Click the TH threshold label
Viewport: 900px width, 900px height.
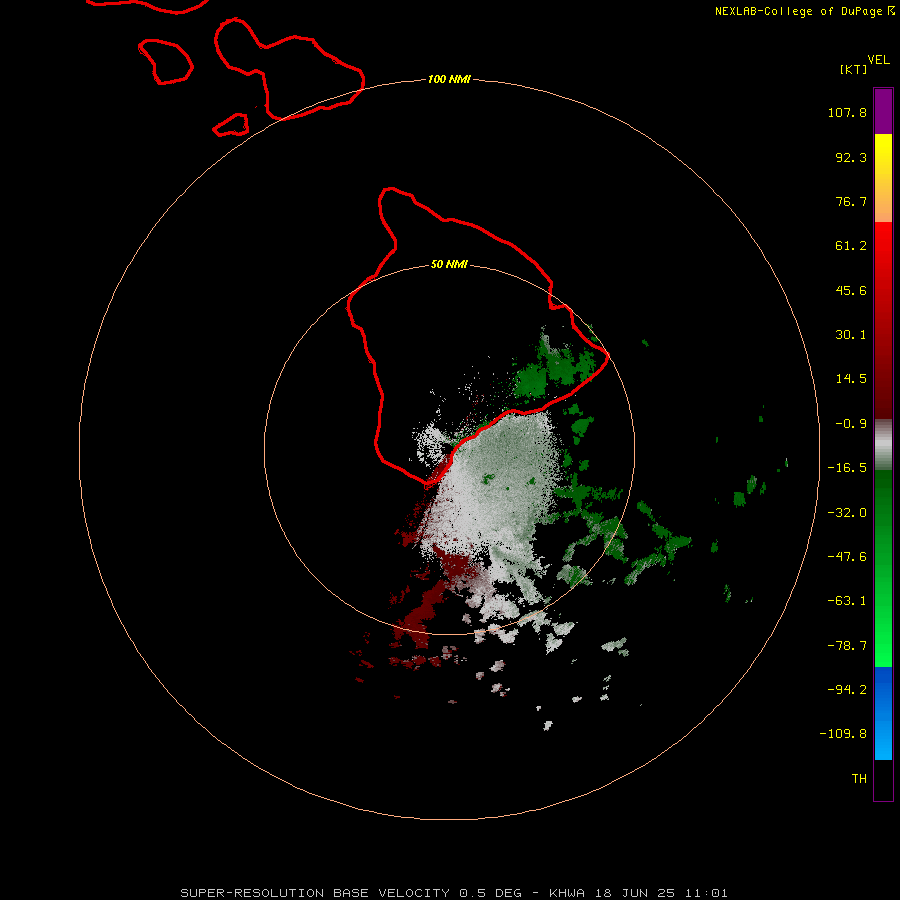point(859,779)
